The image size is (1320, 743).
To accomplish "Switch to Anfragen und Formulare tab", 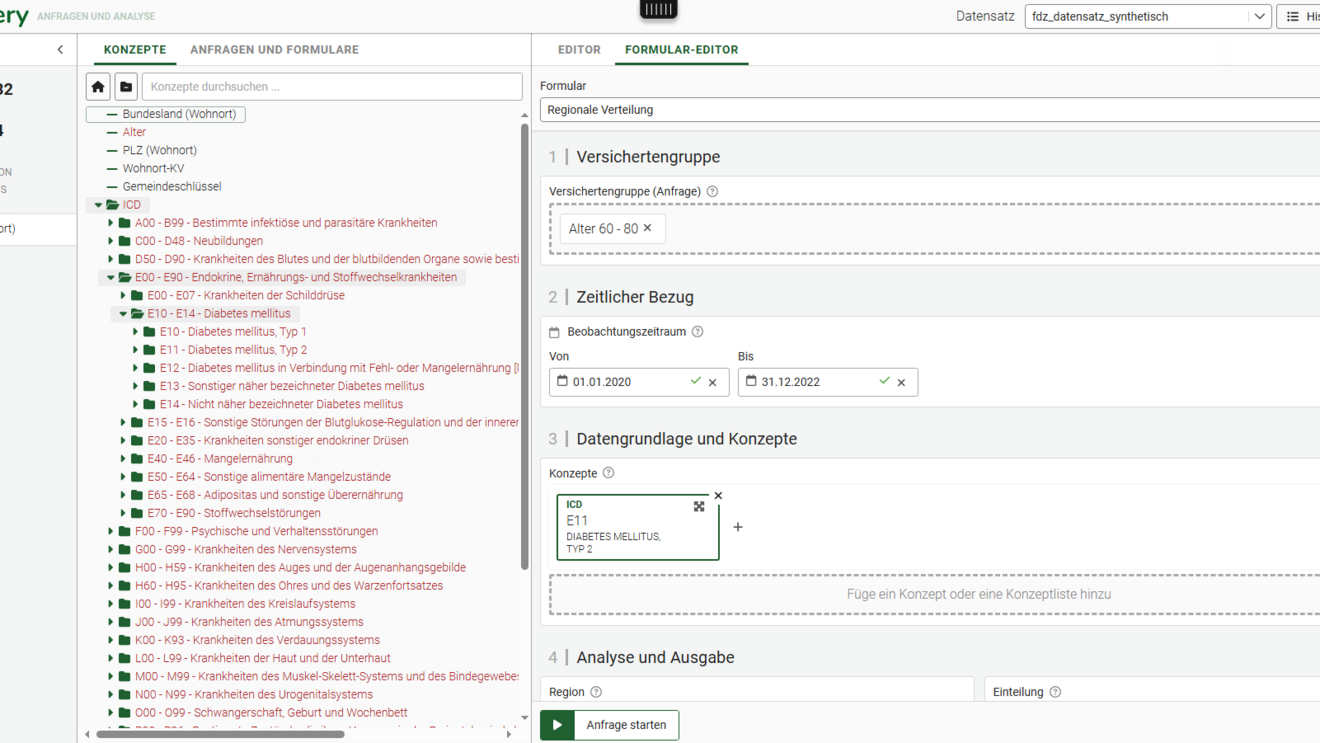I will click(x=274, y=50).
